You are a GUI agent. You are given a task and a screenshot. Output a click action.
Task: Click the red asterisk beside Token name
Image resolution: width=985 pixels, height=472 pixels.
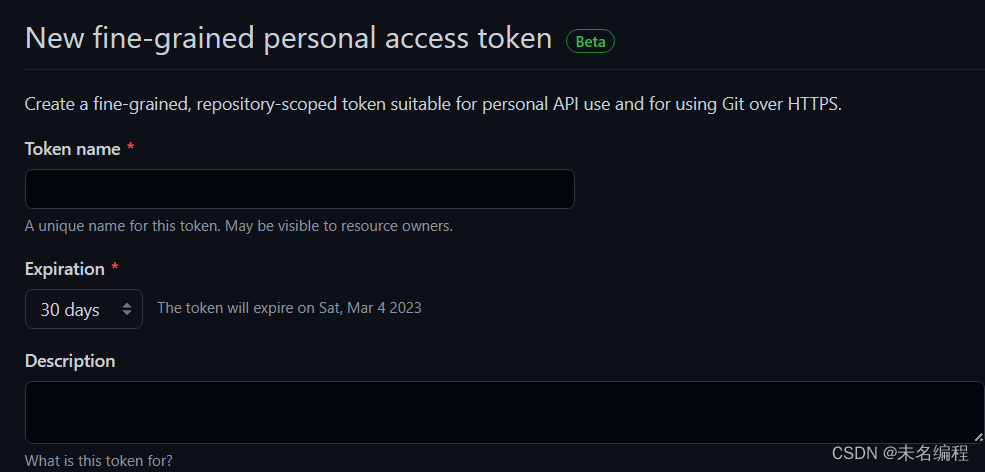(131, 149)
